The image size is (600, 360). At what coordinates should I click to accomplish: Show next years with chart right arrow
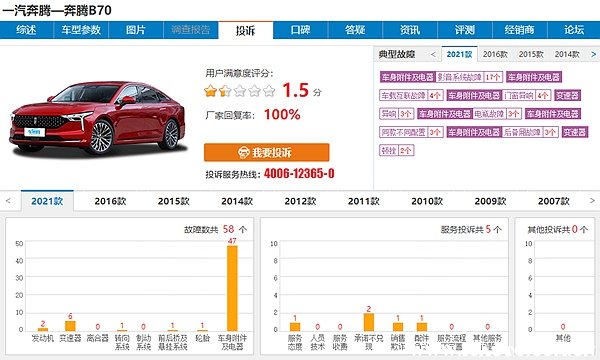(592, 200)
